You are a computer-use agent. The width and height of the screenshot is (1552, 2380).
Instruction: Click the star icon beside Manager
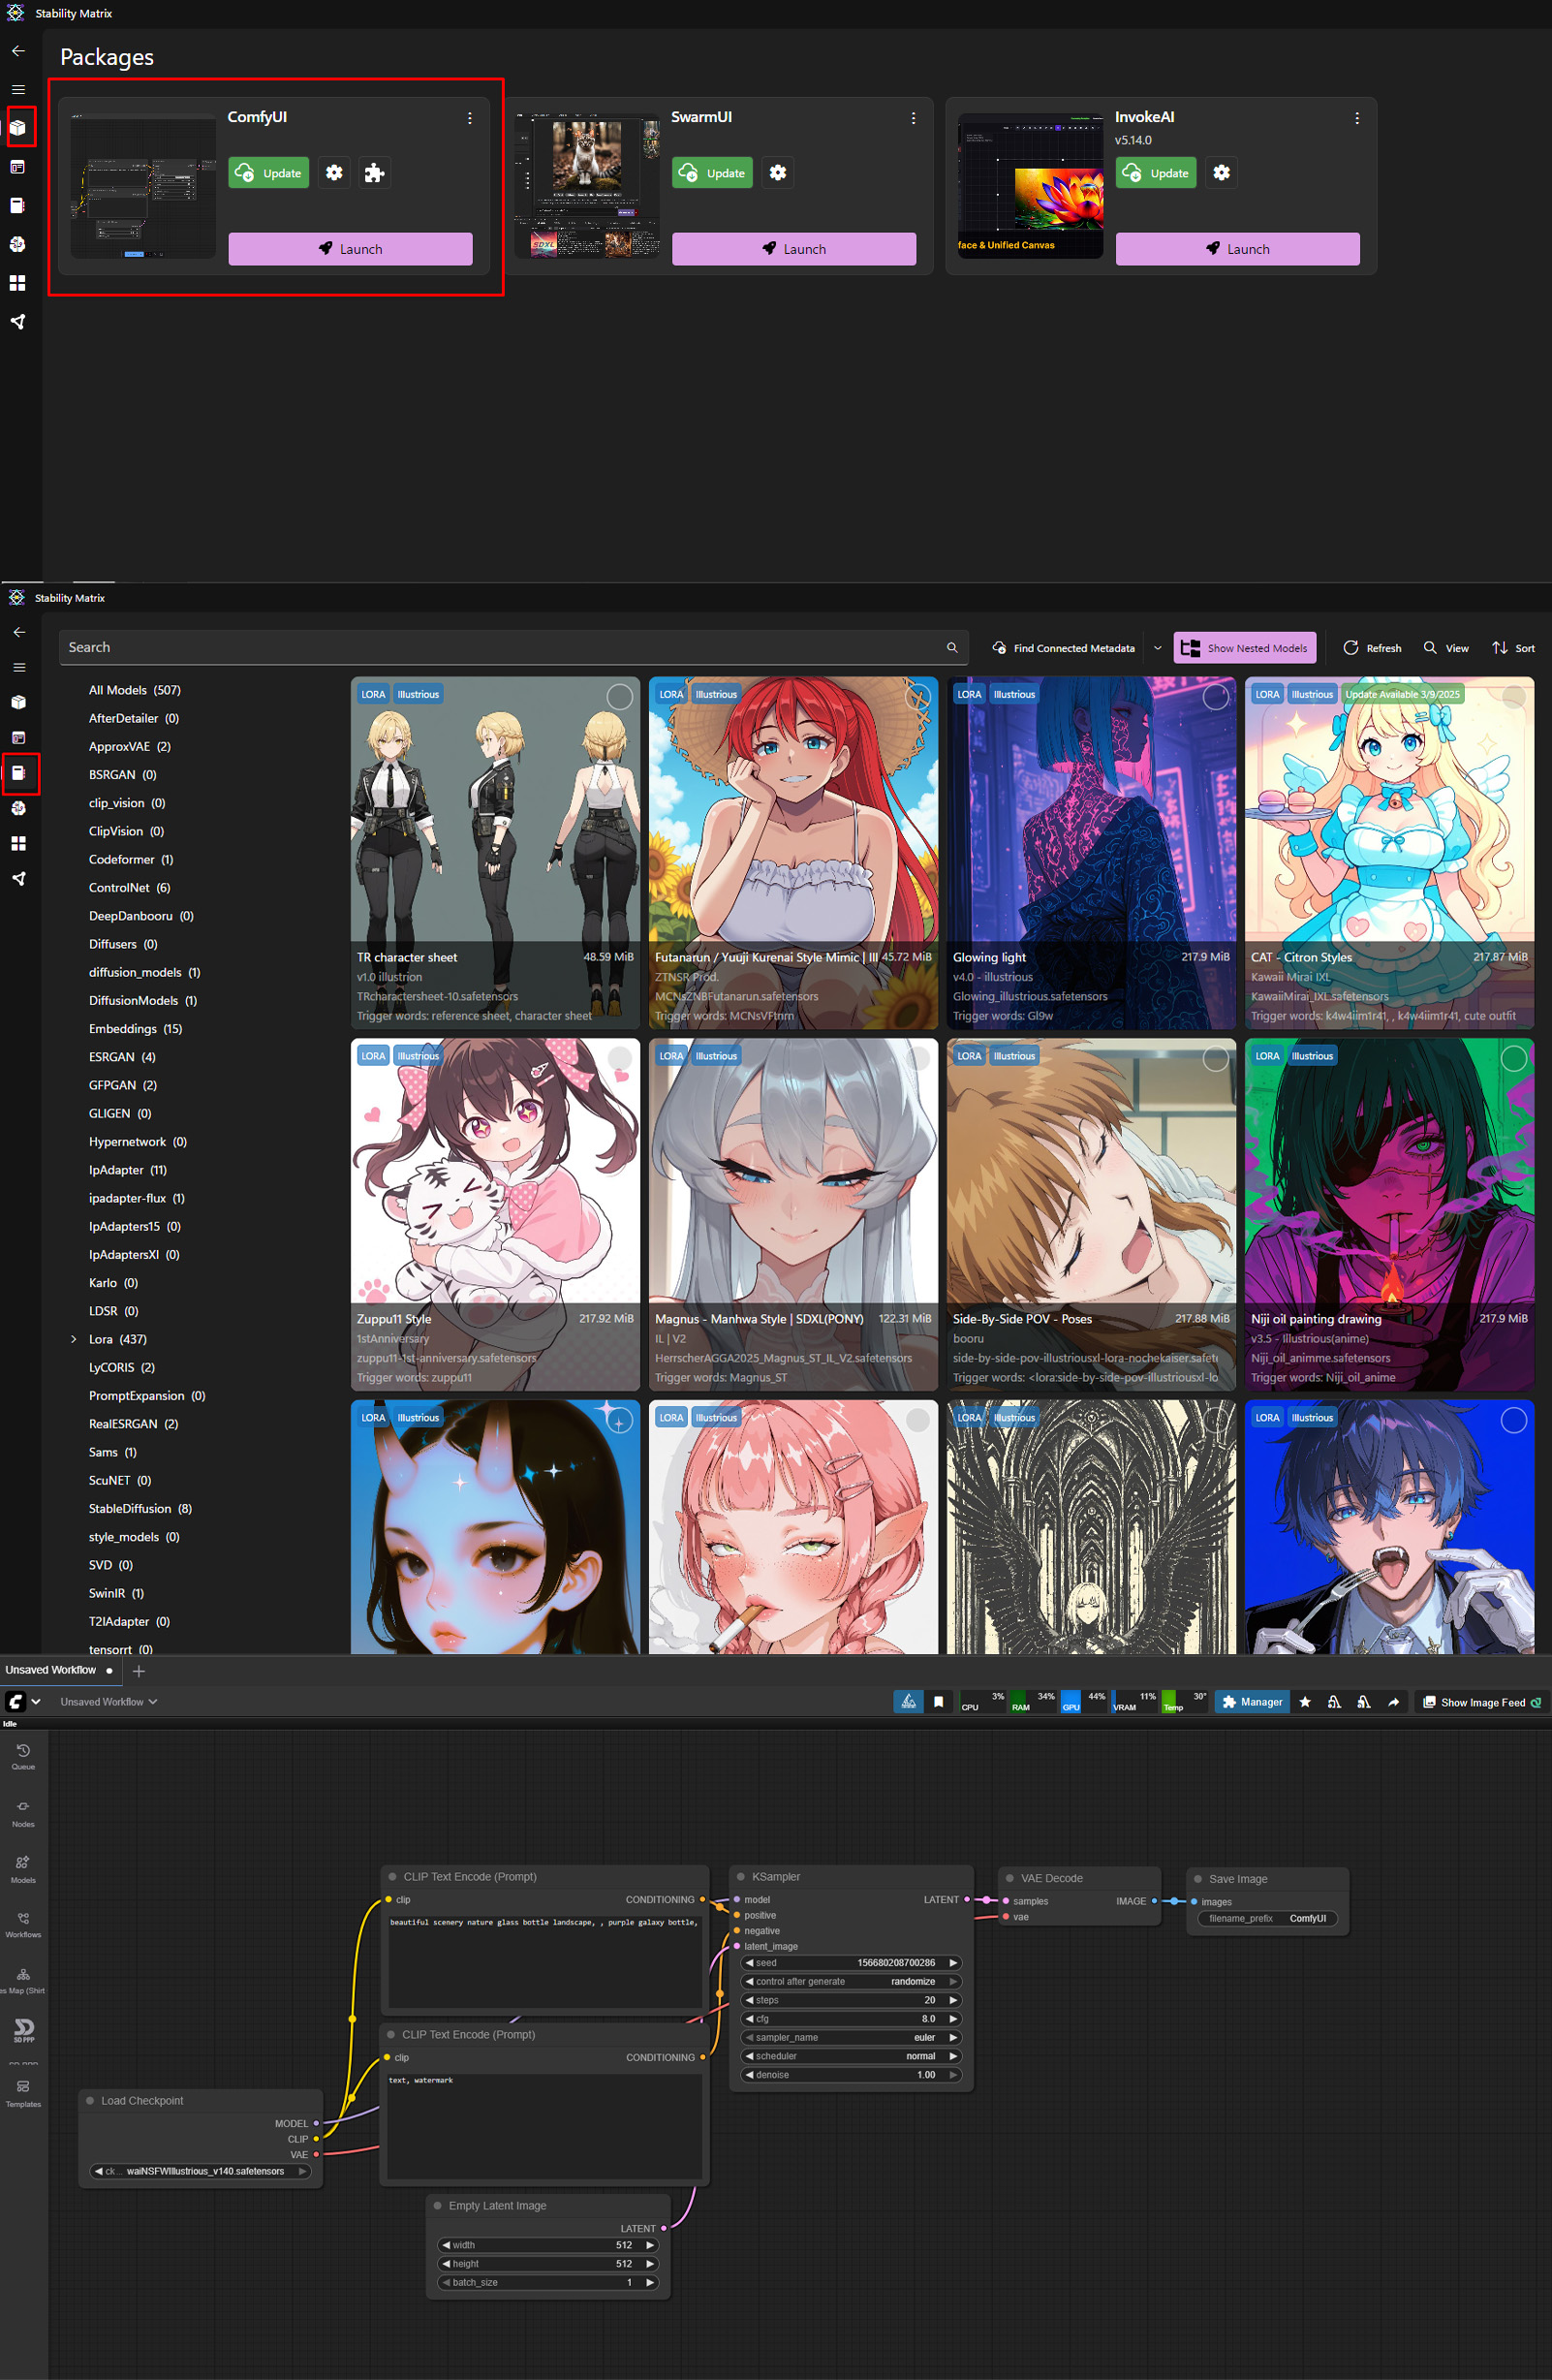[x=1305, y=1702]
